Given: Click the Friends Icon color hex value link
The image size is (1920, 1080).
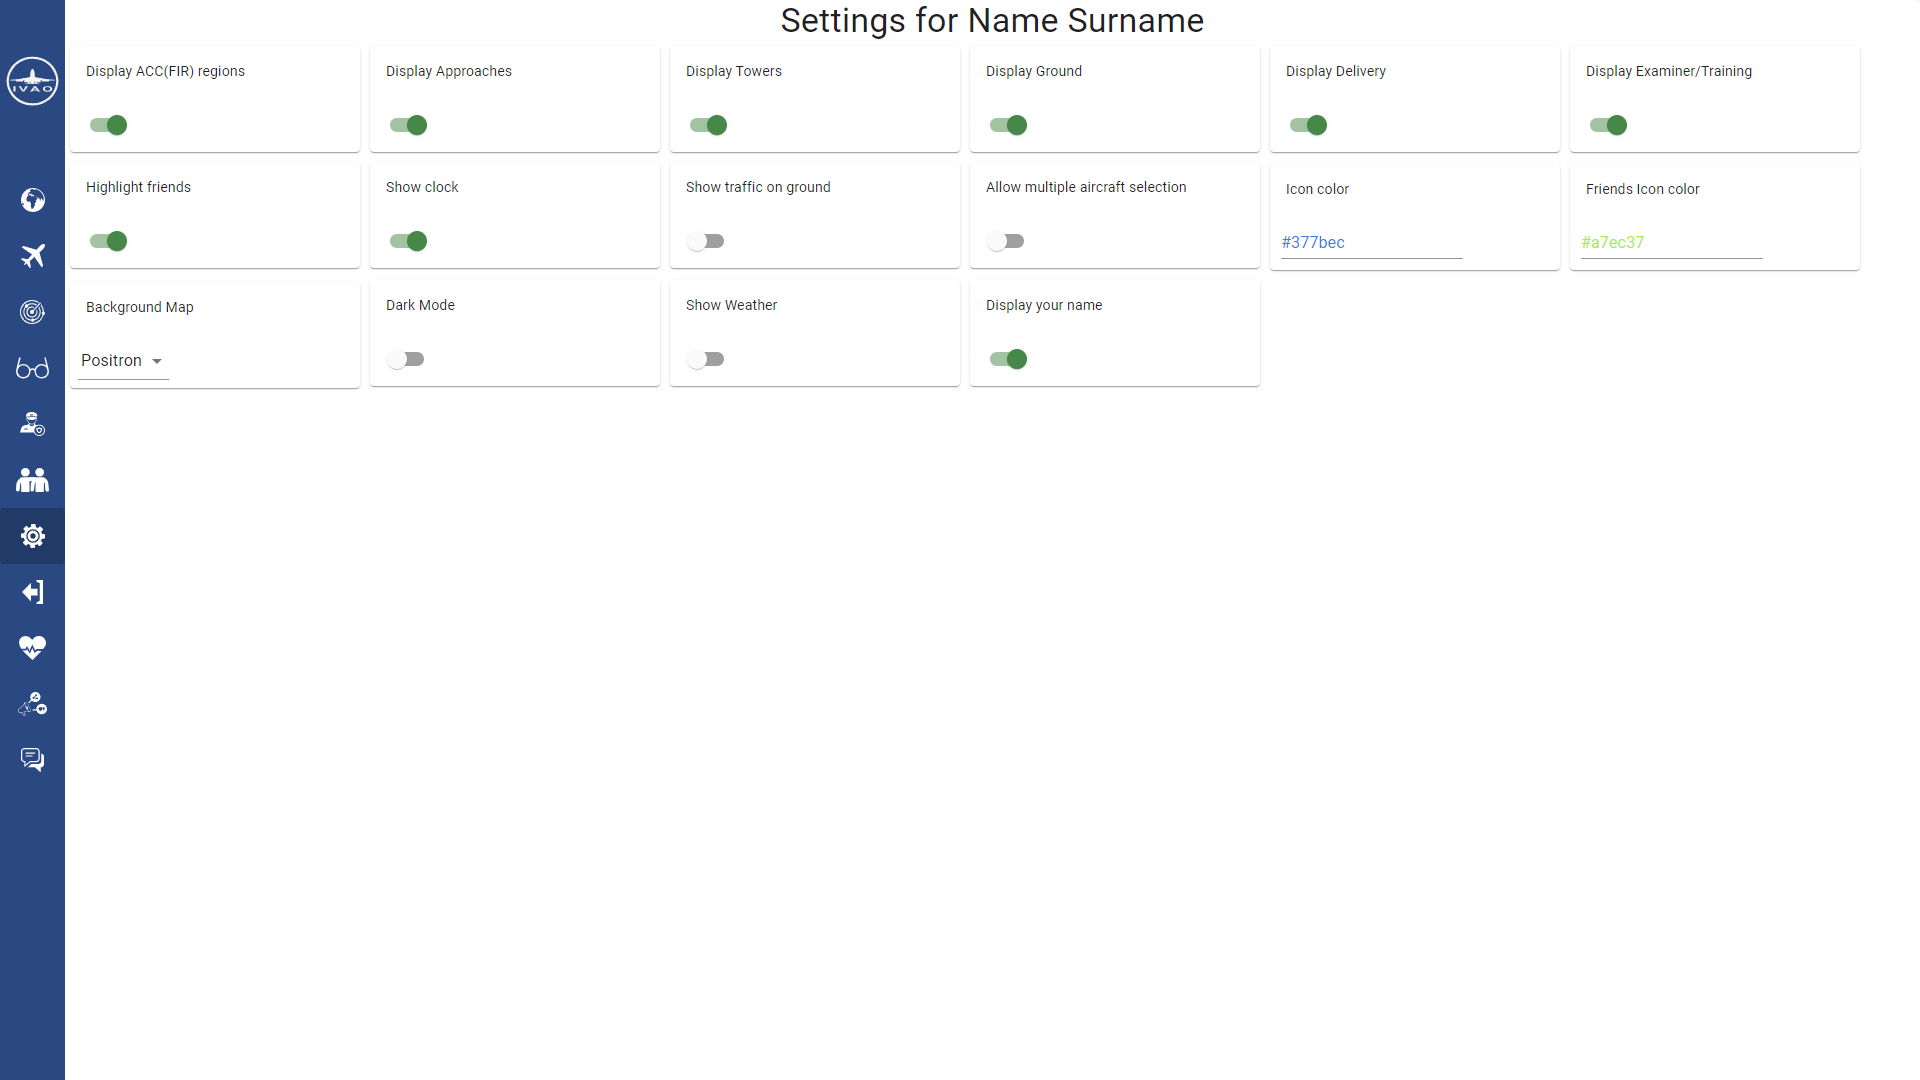Looking at the screenshot, I should point(1613,243).
